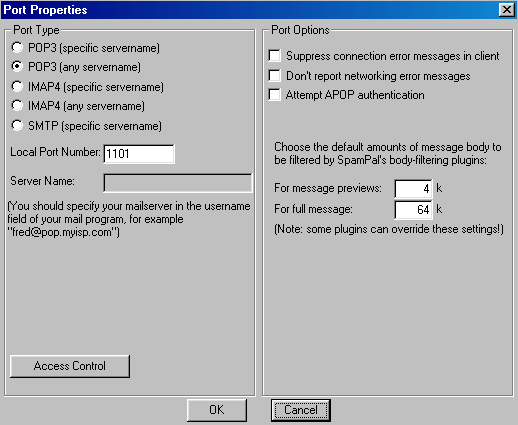
Task: Click the plugins override note text
Action: tap(389, 229)
